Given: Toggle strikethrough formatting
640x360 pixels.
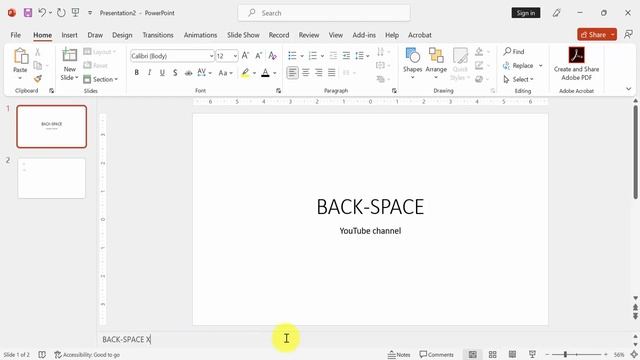Looking at the screenshot, I should (188, 73).
